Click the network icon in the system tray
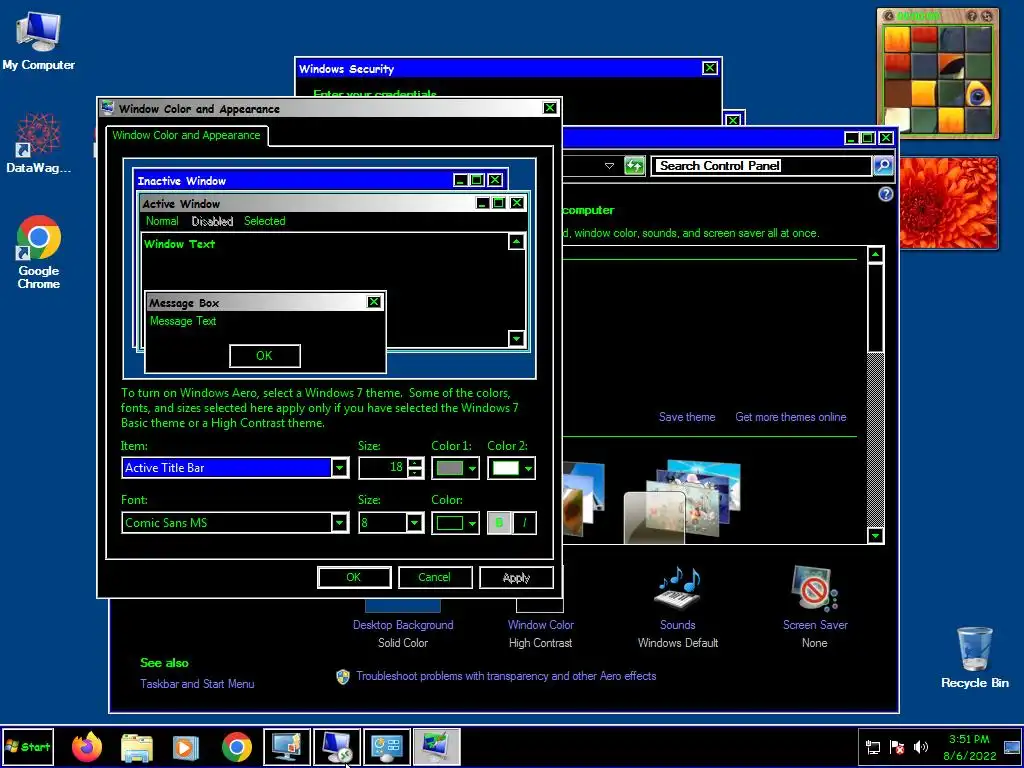Screen dimensions: 1024x768 pos(872,747)
